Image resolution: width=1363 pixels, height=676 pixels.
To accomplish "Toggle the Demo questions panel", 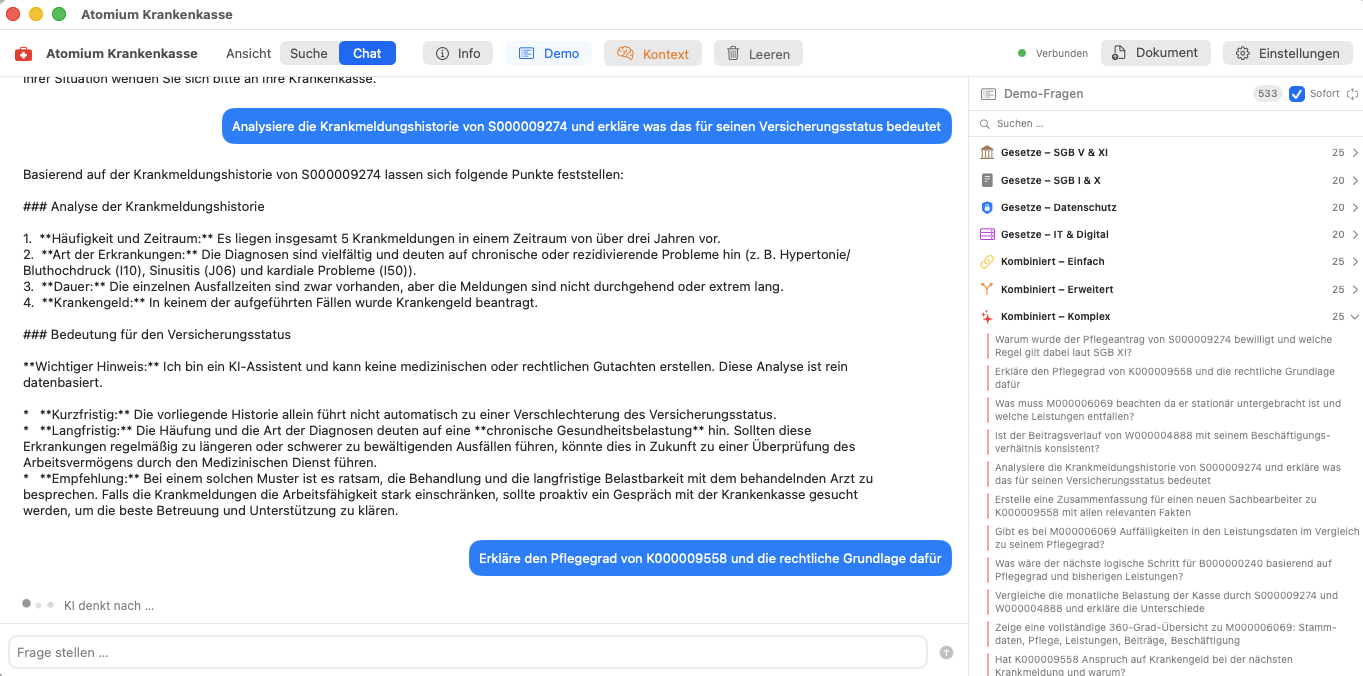I will tap(548, 54).
